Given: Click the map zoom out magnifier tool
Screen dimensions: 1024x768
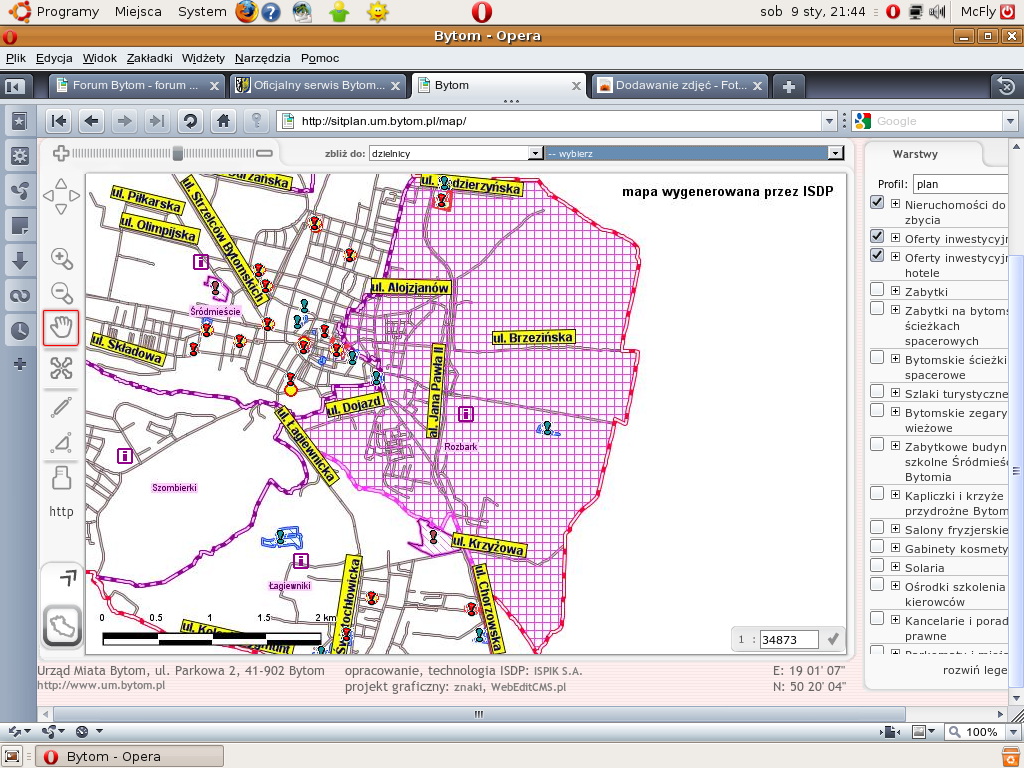Looking at the screenshot, I should 62,294.
